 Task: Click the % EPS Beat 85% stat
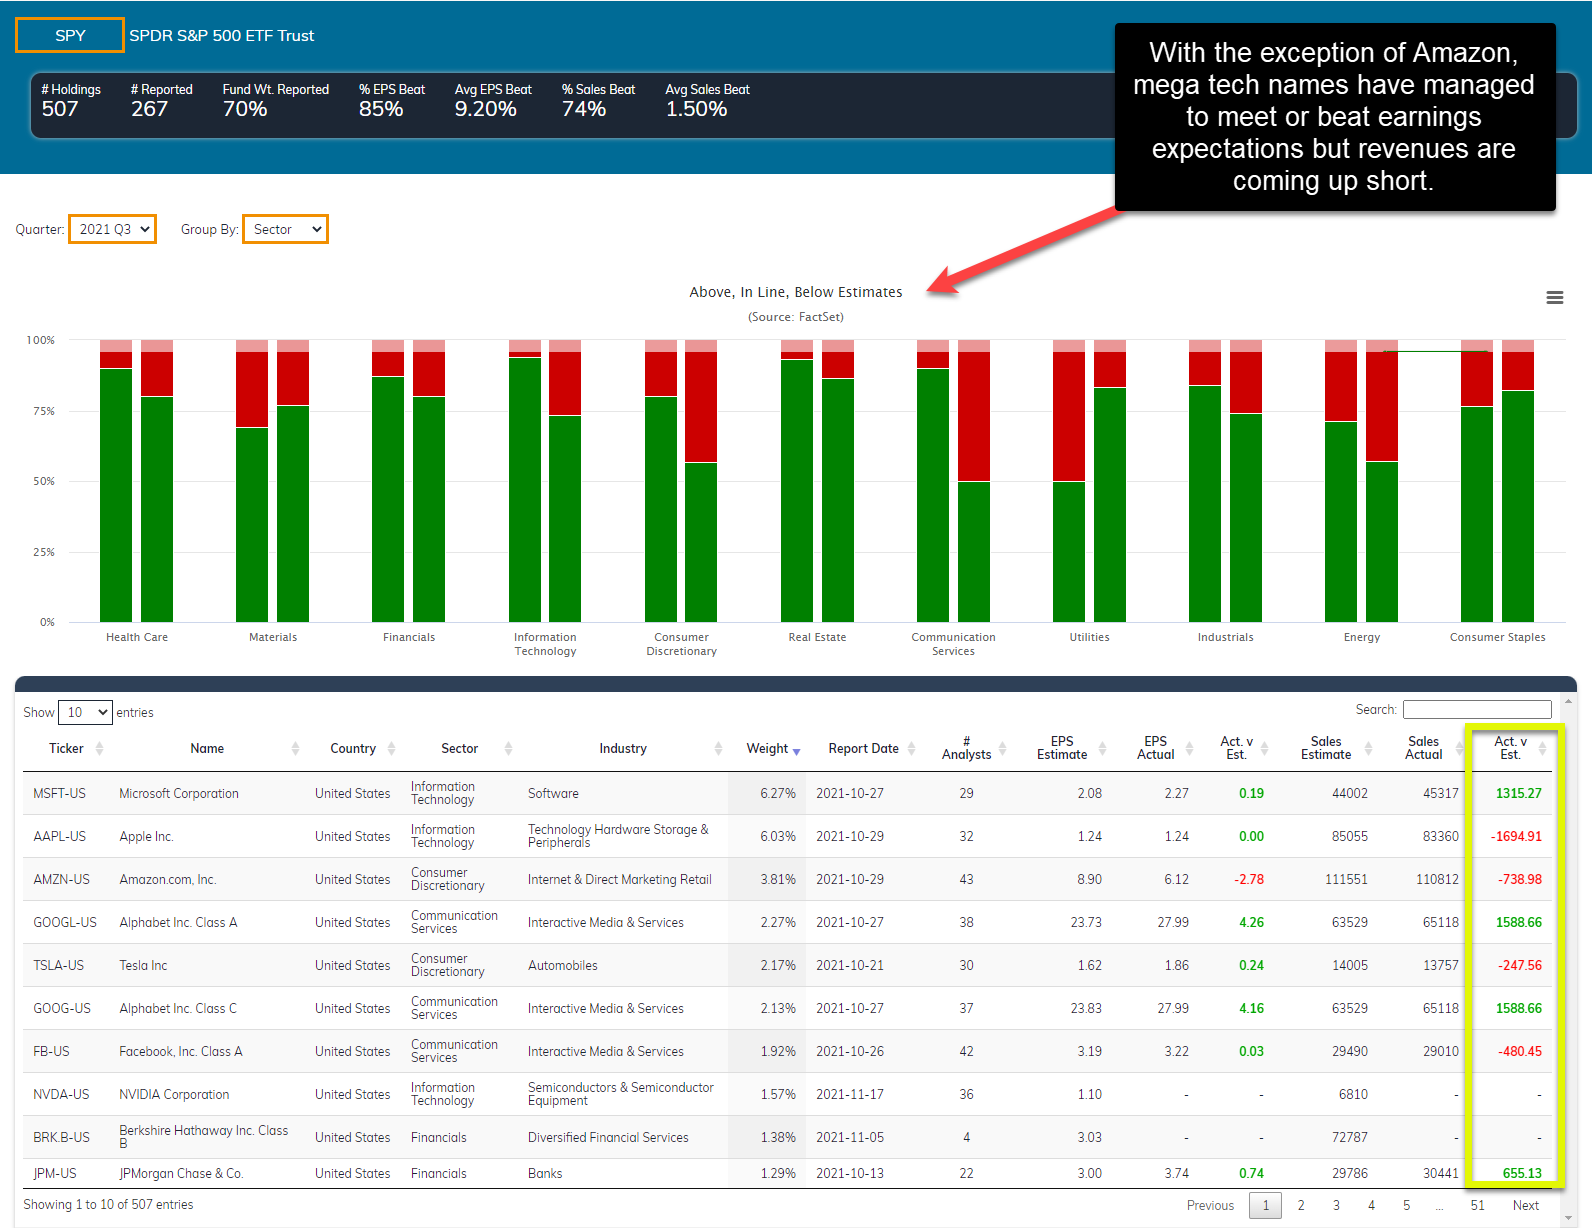391,100
